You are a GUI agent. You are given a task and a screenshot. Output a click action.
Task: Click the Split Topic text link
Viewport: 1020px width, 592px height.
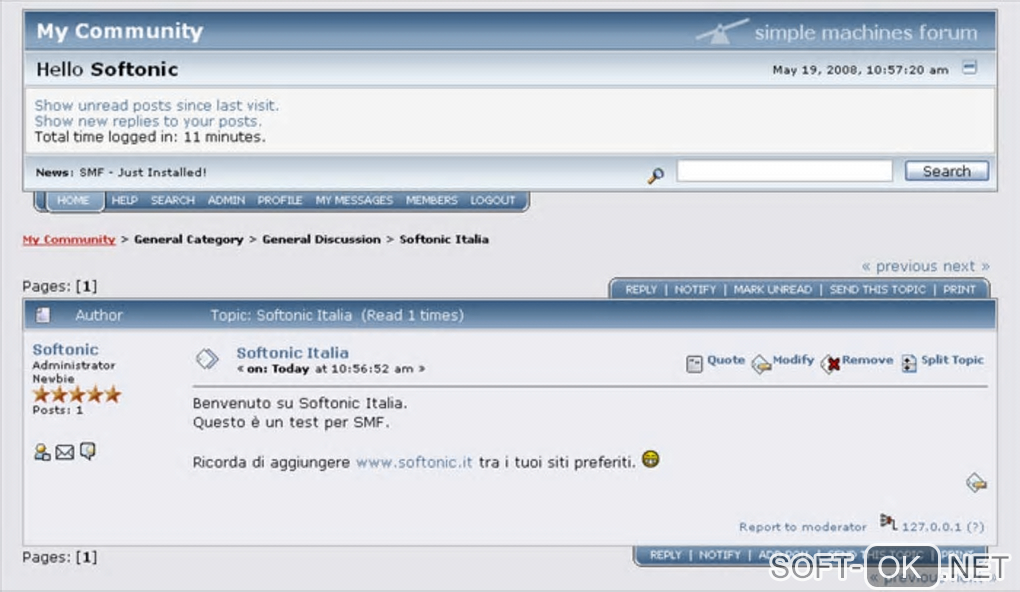click(952, 360)
